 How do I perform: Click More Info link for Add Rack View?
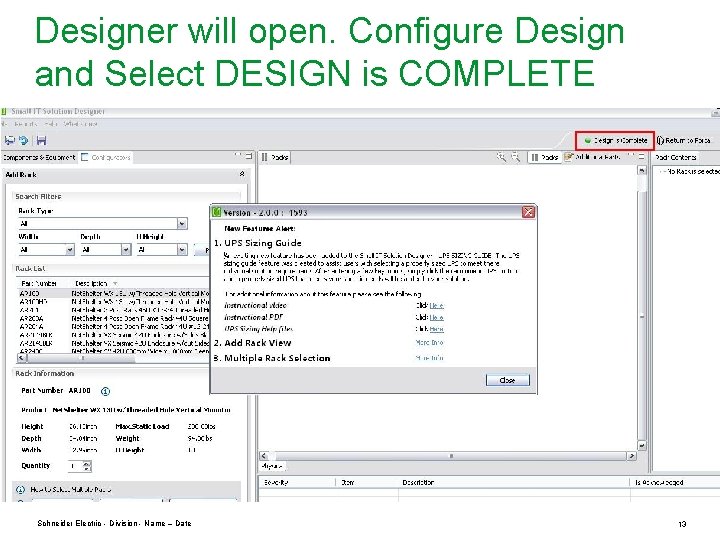pos(429,343)
